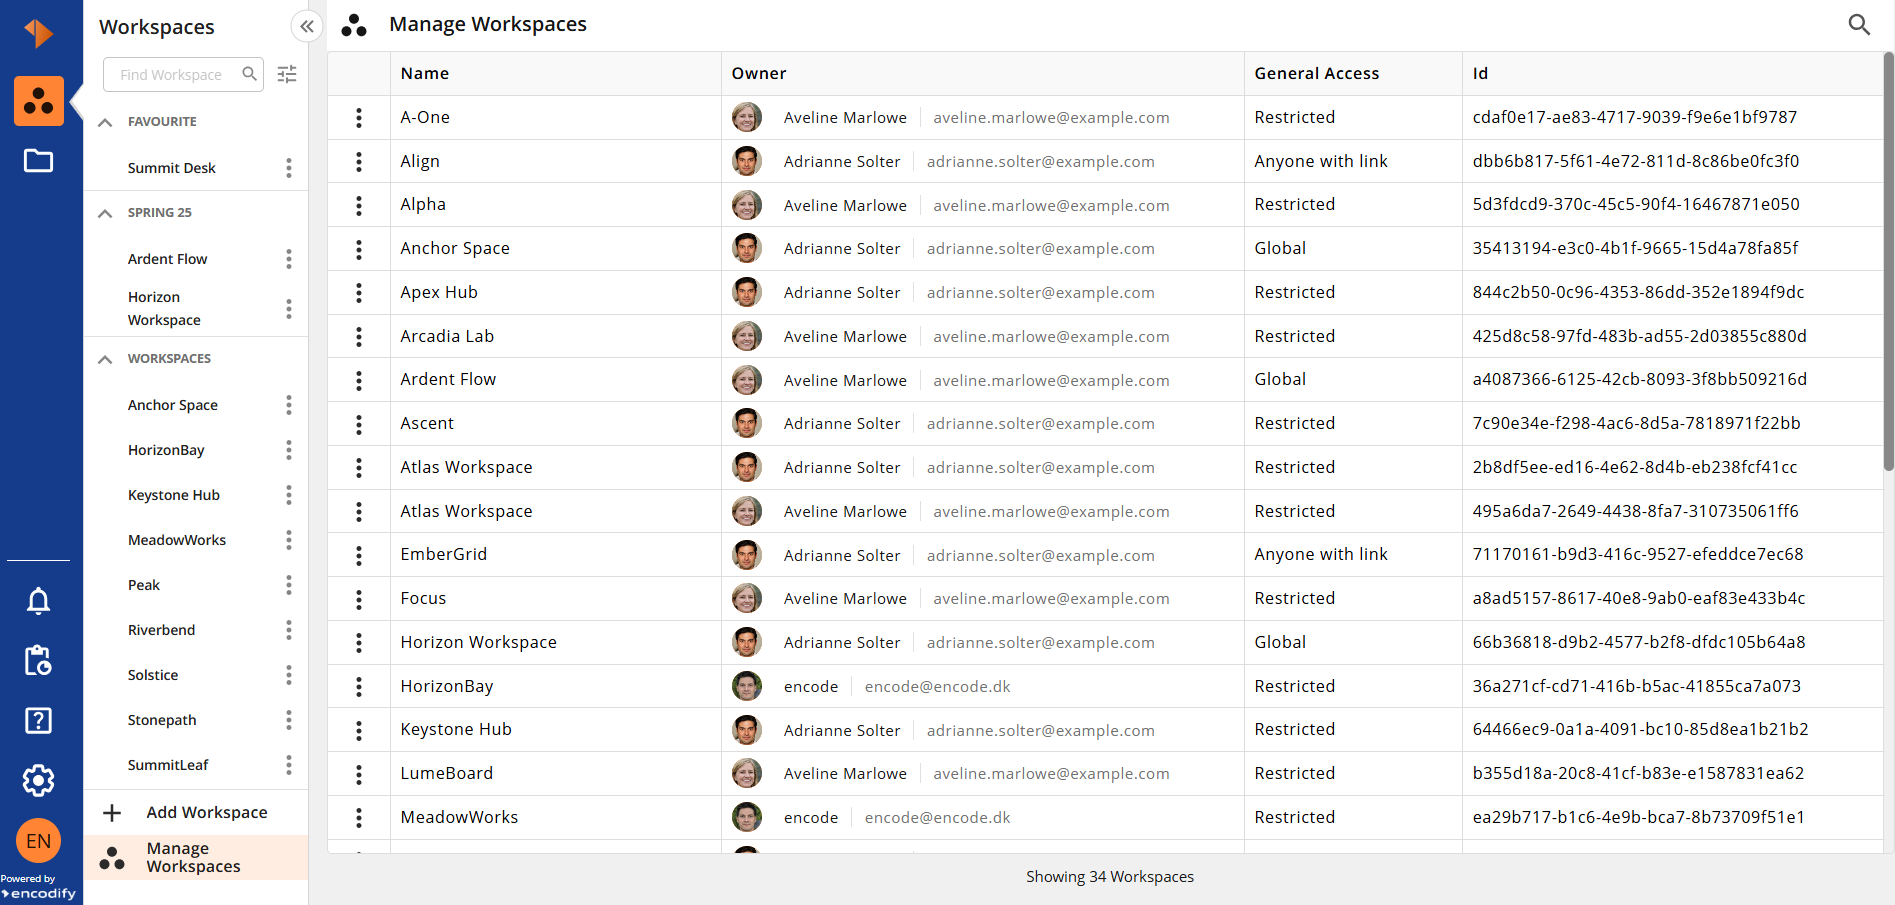
Task: Open the settings gear icon
Action: [x=39, y=781]
